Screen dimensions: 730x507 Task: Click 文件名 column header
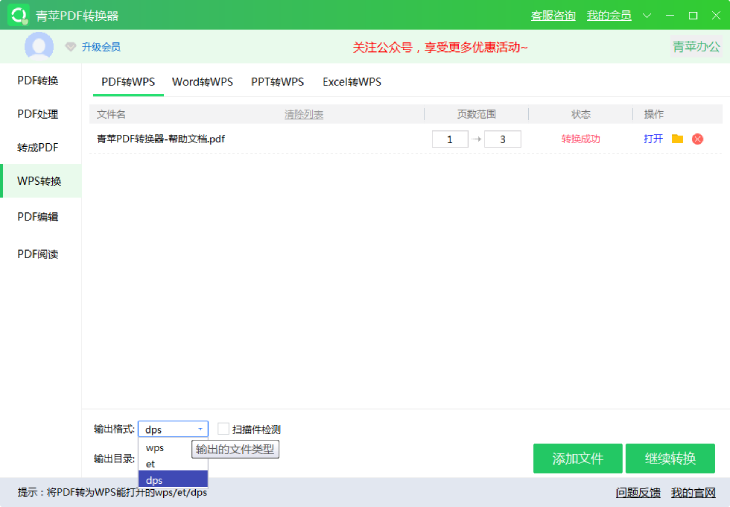111,115
